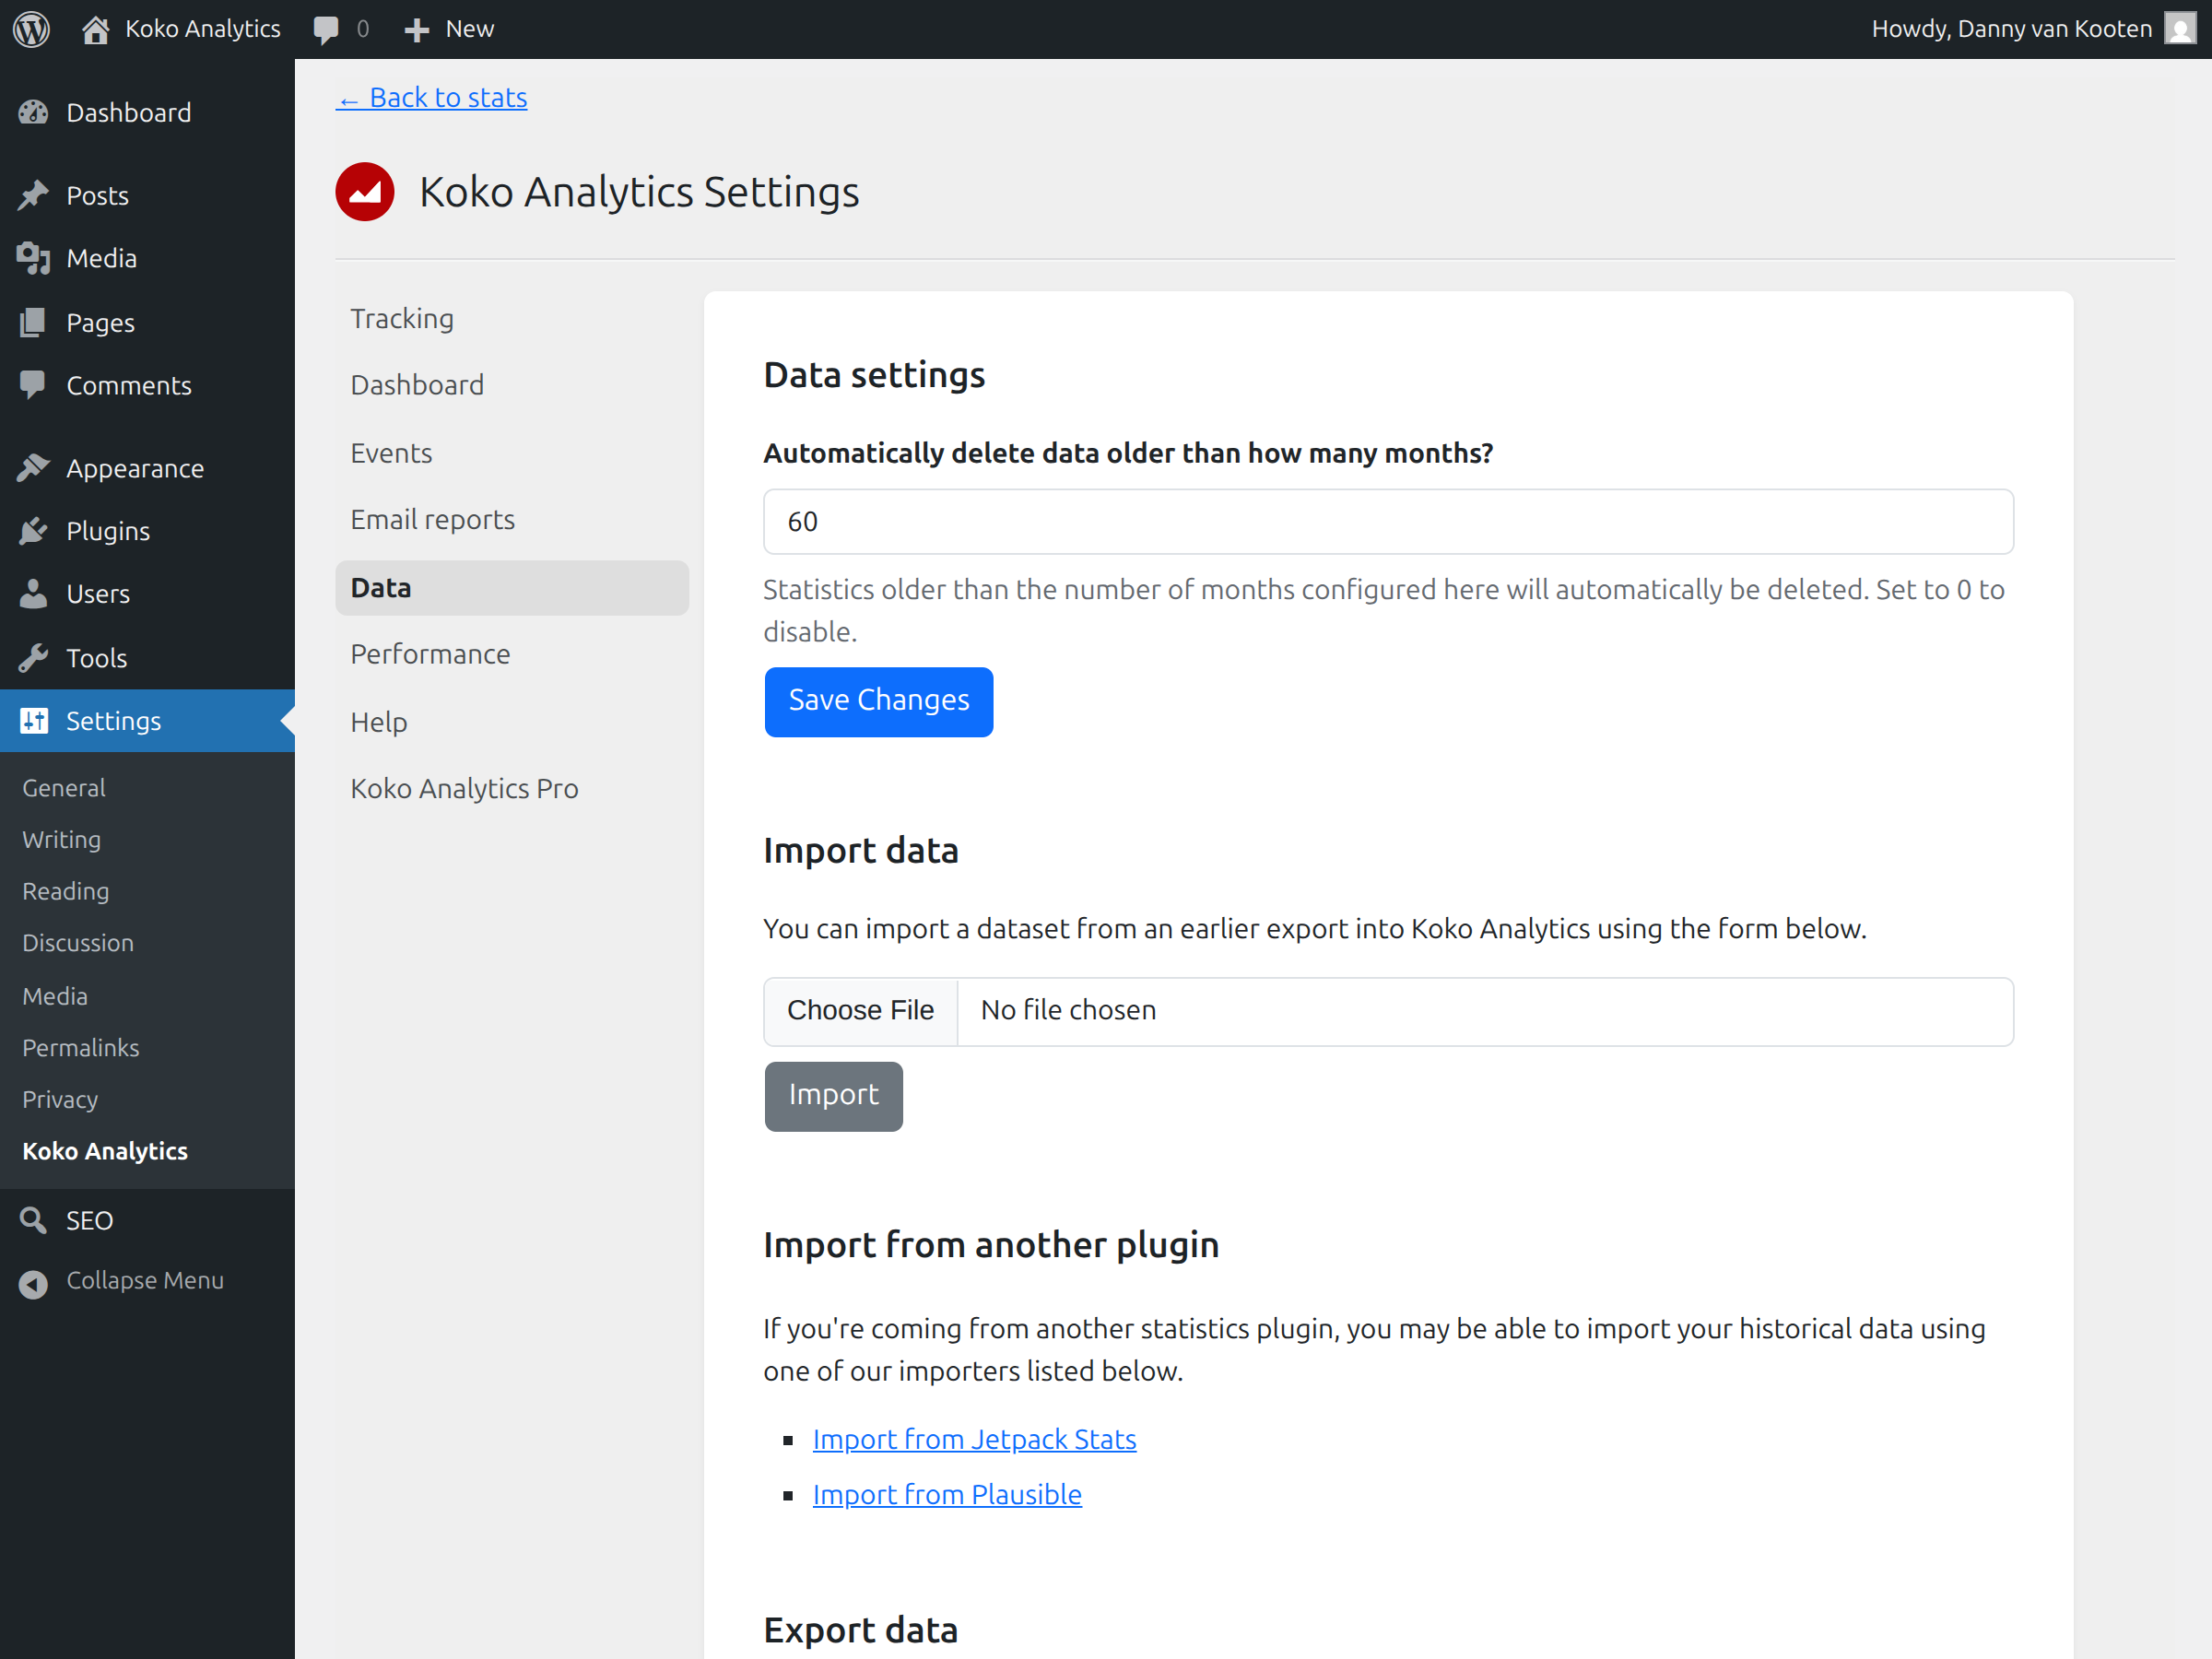
Task: Click Choose File to pick a dataset
Action: pyautogui.click(x=860, y=1010)
